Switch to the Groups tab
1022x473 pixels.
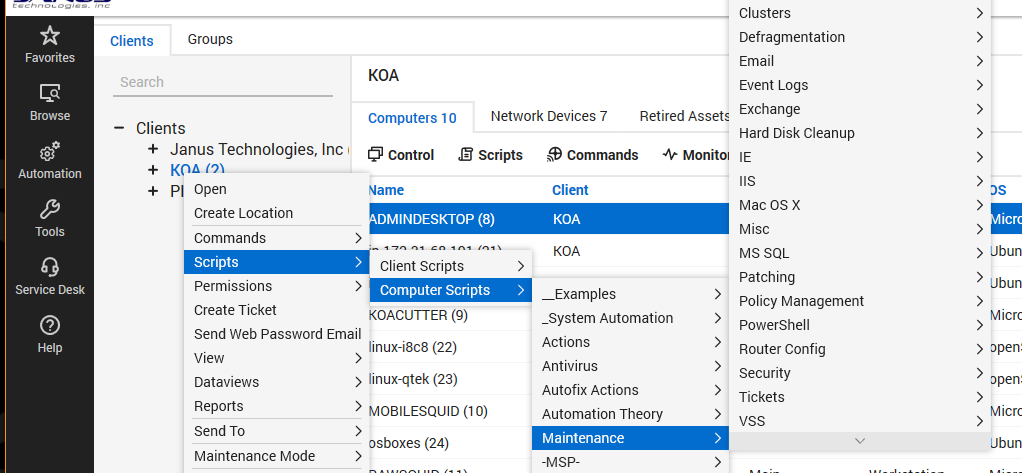210,39
